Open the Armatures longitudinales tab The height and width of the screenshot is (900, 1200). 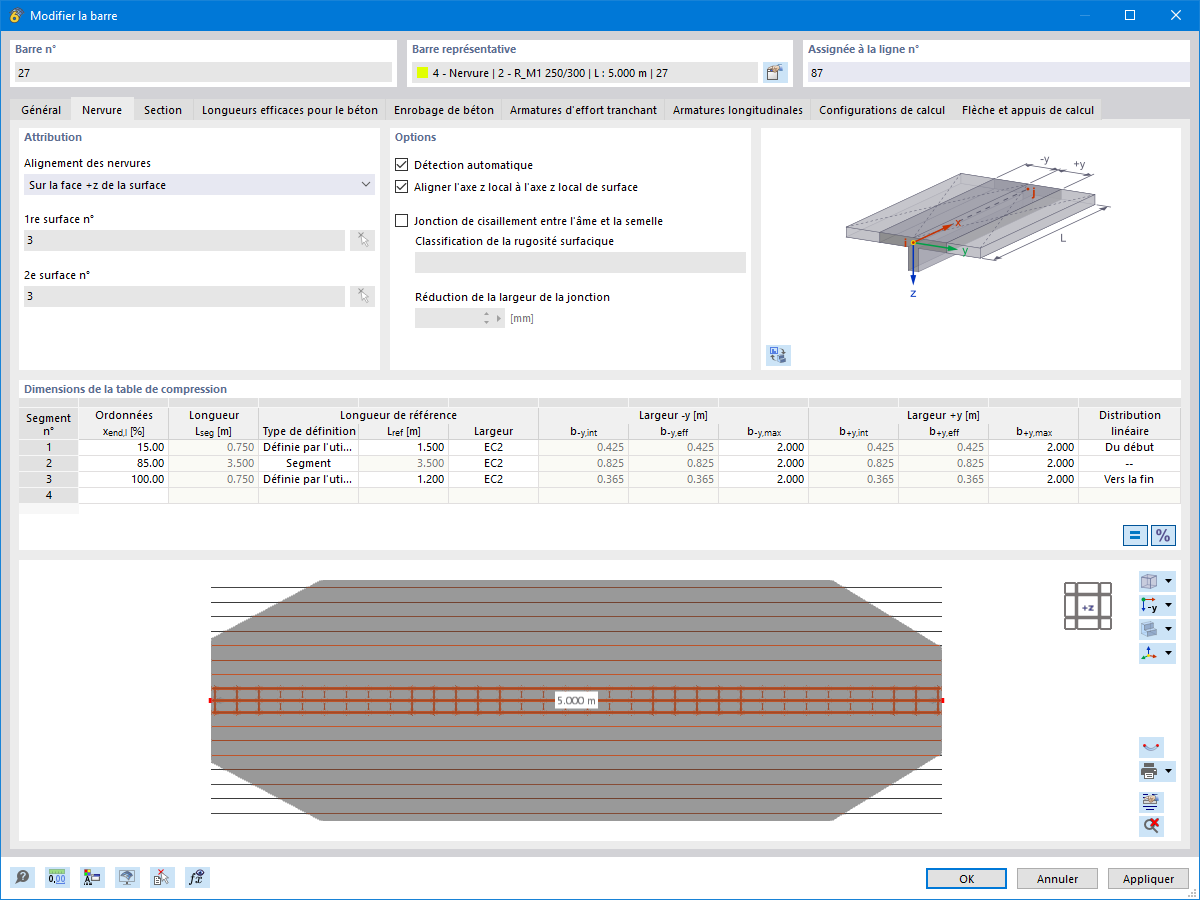click(x=738, y=110)
